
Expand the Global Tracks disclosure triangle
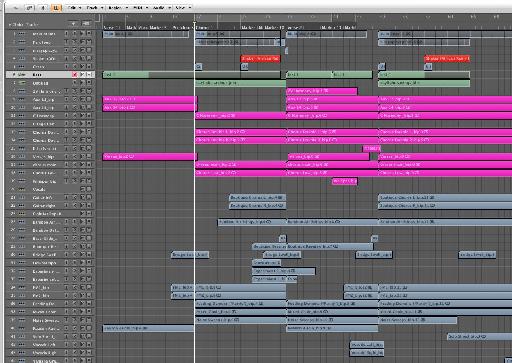(10, 25)
